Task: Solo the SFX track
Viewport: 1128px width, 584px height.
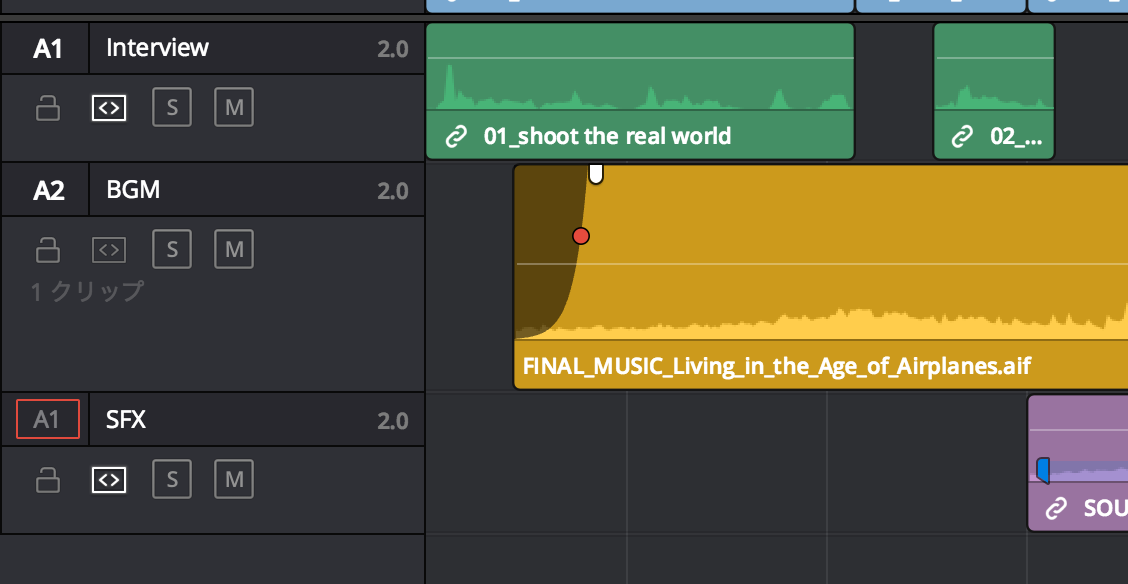Action: pos(172,480)
